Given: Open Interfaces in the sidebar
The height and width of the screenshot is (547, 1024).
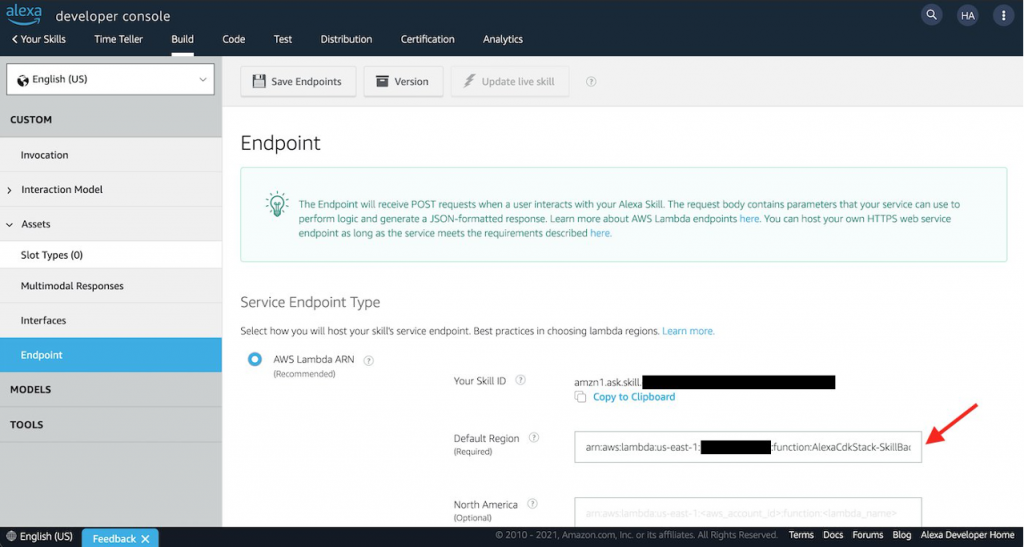Looking at the screenshot, I should [111, 320].
